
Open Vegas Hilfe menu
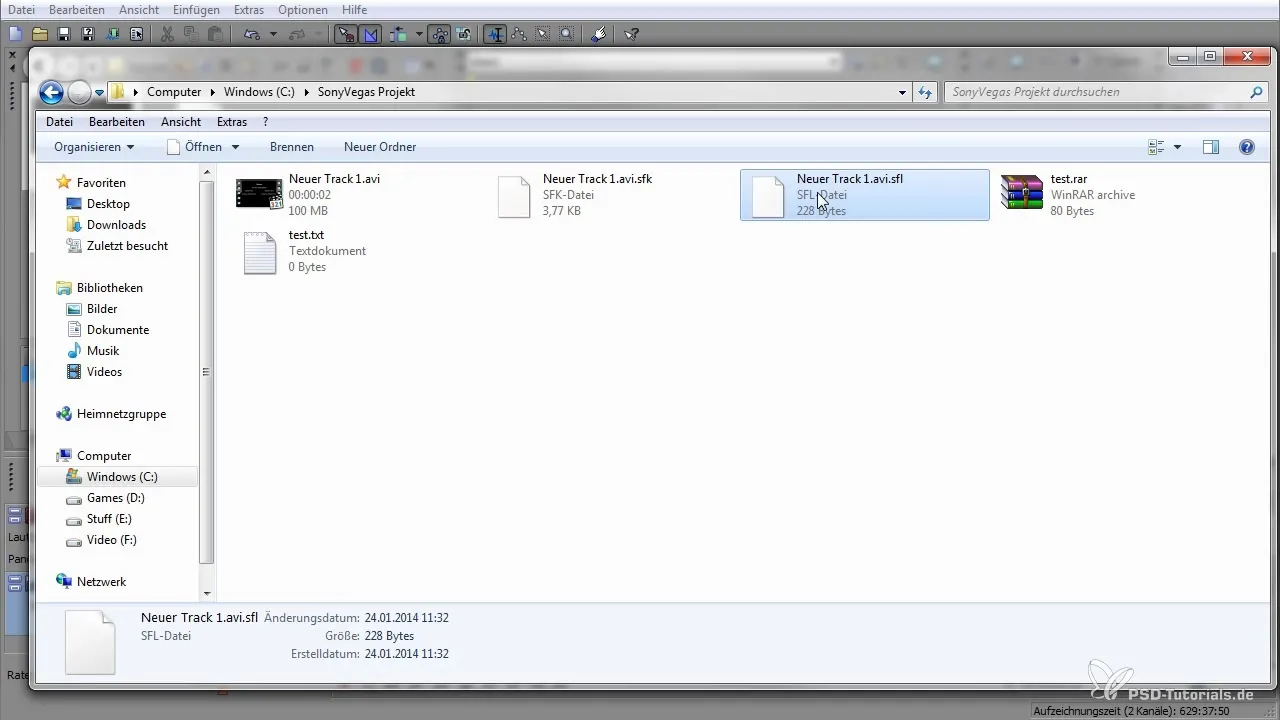click(x=354, y=9)
